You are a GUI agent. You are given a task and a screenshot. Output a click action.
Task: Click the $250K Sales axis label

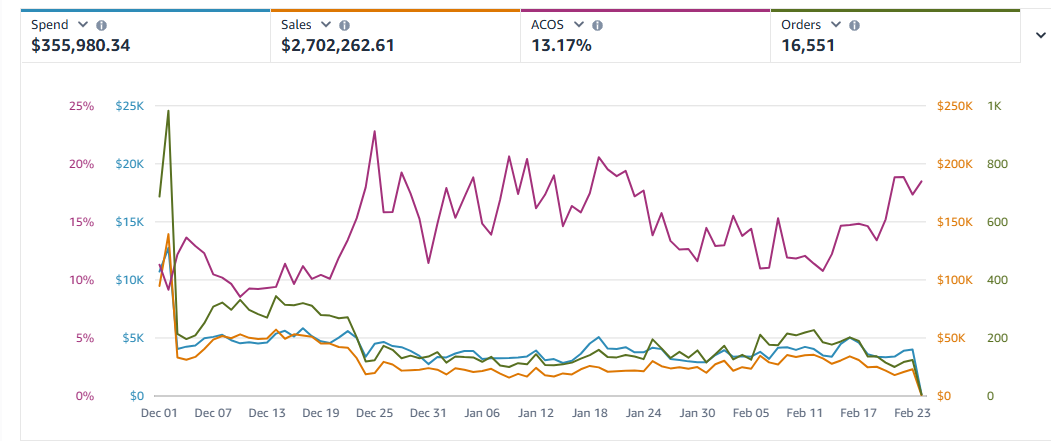coord(954,106)
